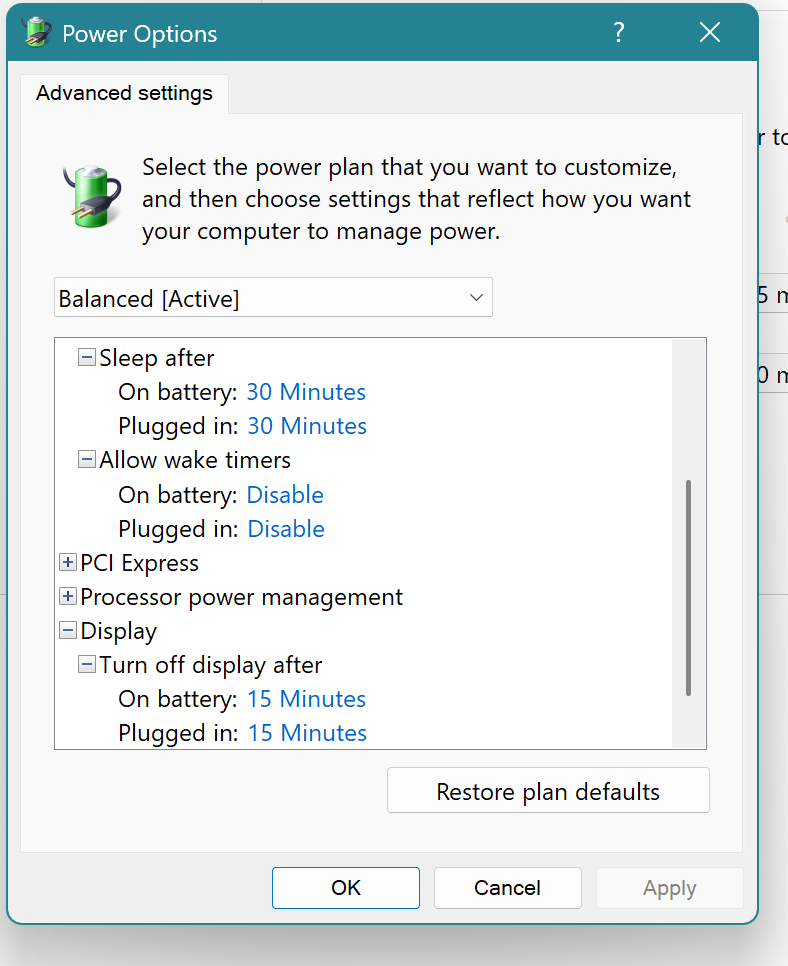The width and height of the screenshot is (788, 966).
Task: Collapse the Allow wake timers node
Action: pyautogui.click(x=86, y=460)
